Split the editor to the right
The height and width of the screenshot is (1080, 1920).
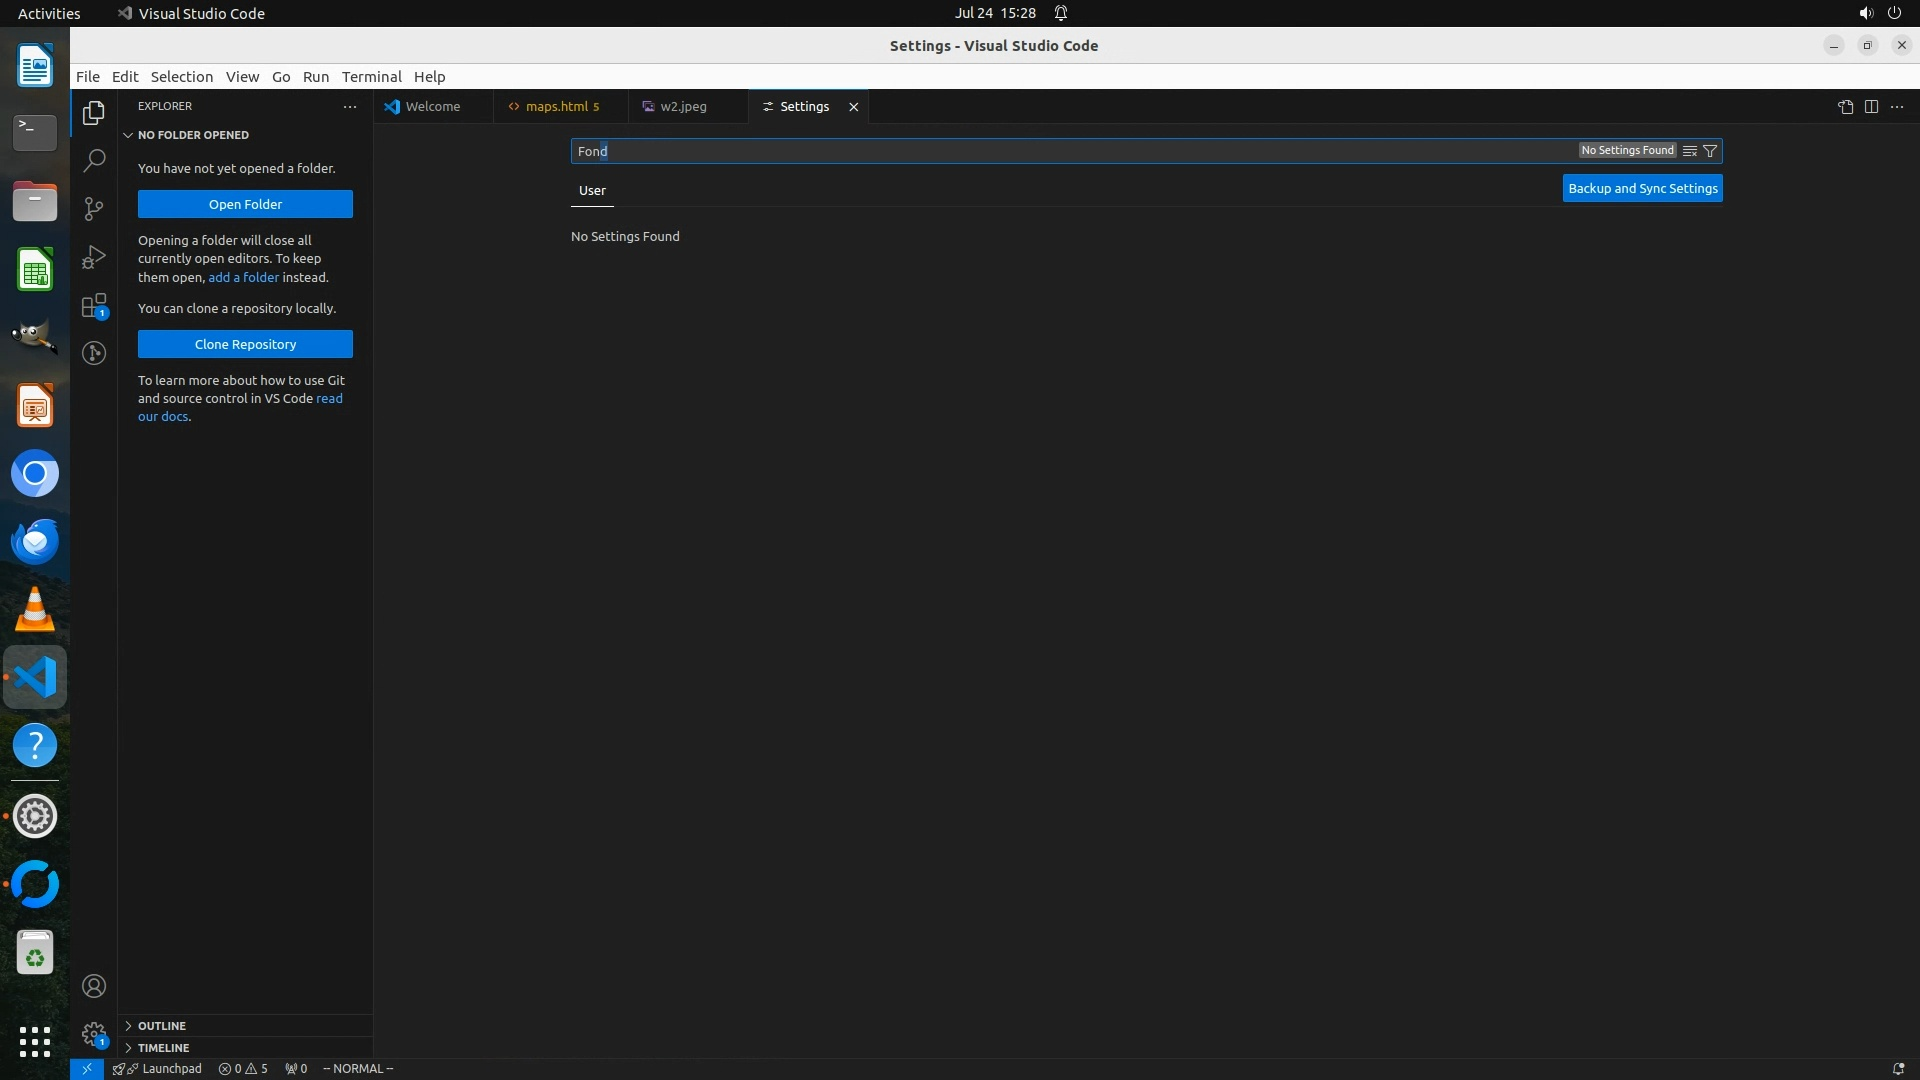point(1871,107)
